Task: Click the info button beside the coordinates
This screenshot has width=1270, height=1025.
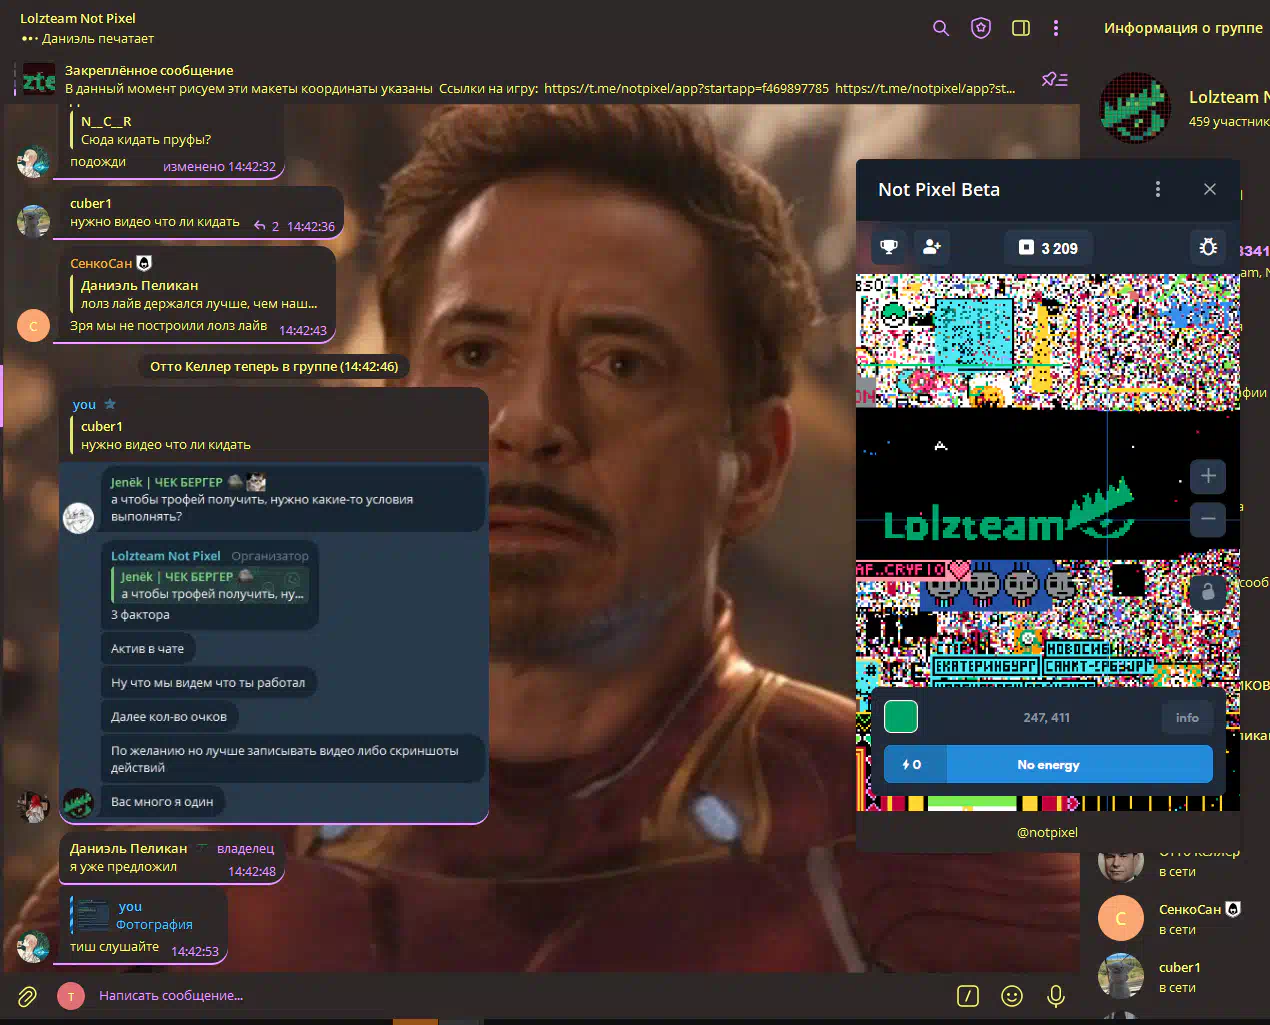Action: [1187, 717]
